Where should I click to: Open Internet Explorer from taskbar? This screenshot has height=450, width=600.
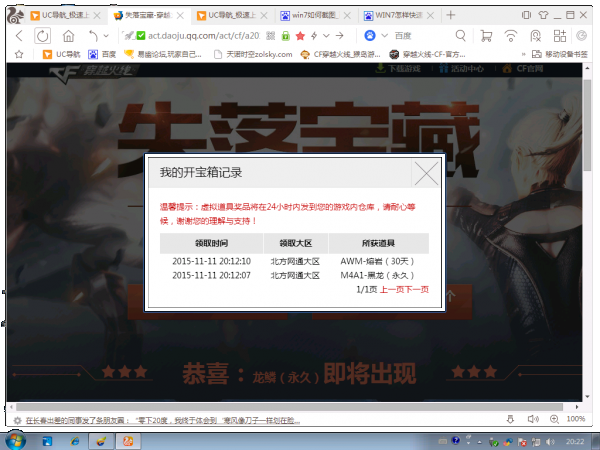[75, 442]
